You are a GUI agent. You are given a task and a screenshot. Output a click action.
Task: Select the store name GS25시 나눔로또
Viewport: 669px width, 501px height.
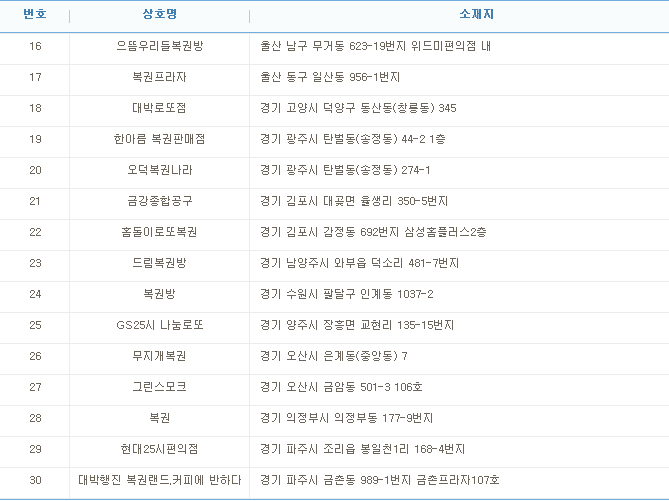(x=160, y=325)
